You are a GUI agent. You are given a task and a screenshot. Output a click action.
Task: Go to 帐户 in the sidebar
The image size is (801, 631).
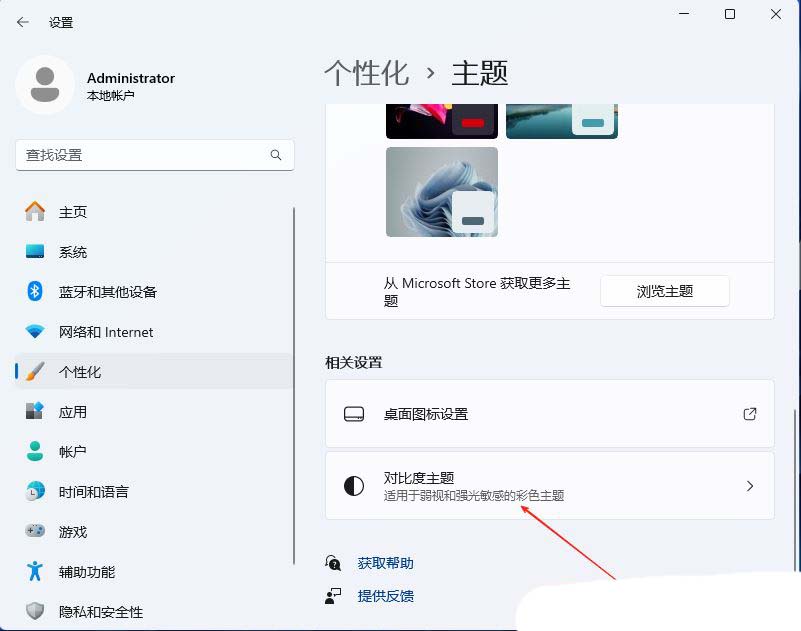73,452
